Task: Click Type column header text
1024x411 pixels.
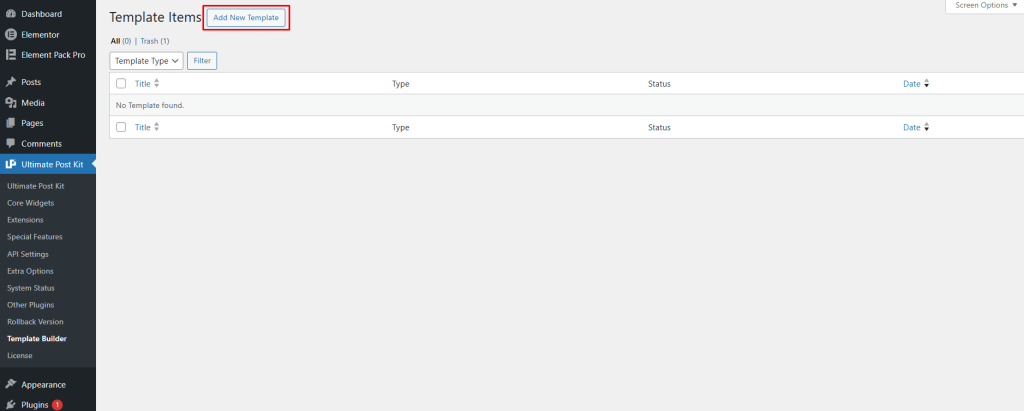Action: point(400,84)
